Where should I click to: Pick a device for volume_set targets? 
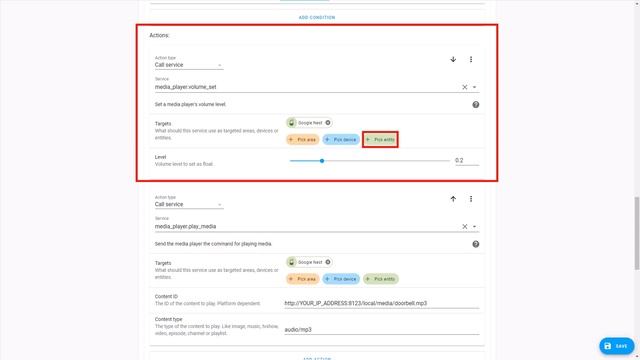[x=341, y=140]
